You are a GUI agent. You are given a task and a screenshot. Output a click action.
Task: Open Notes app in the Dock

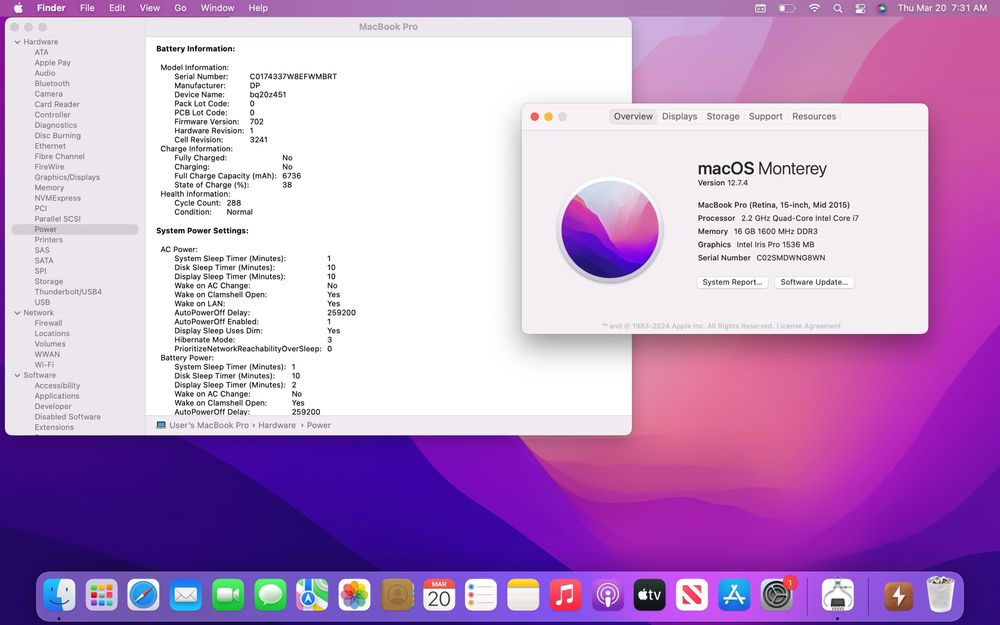click(523, 596)
